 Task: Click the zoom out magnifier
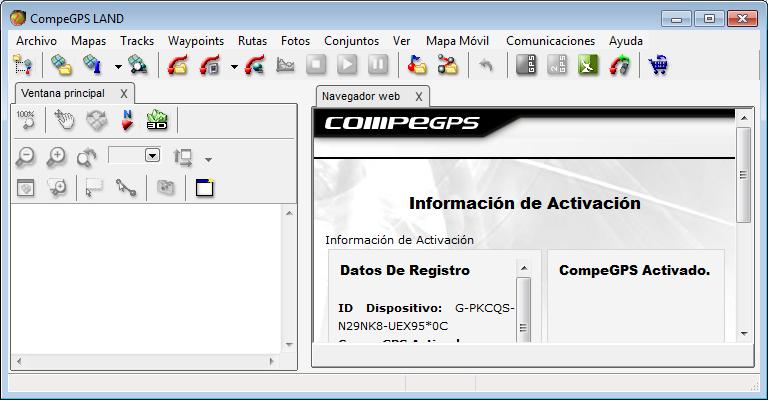[x=26, y=157]
